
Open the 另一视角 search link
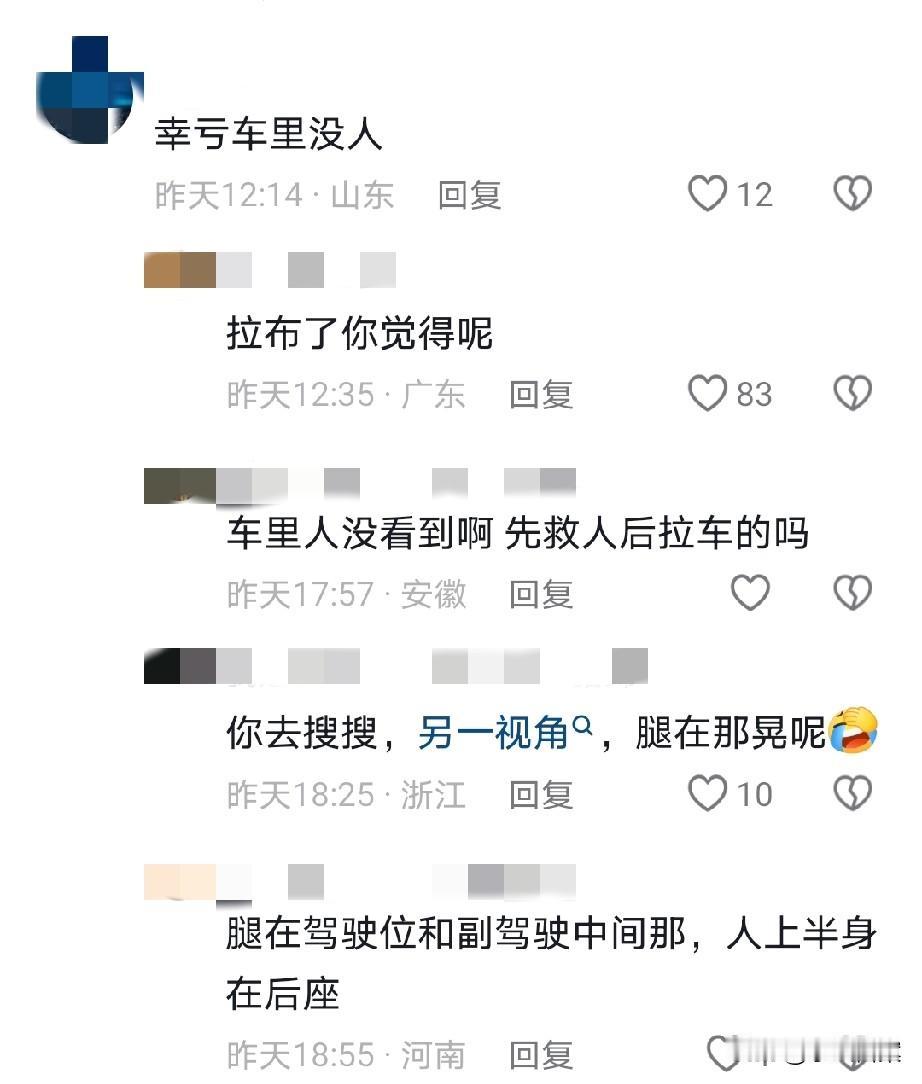pos(505,732)
